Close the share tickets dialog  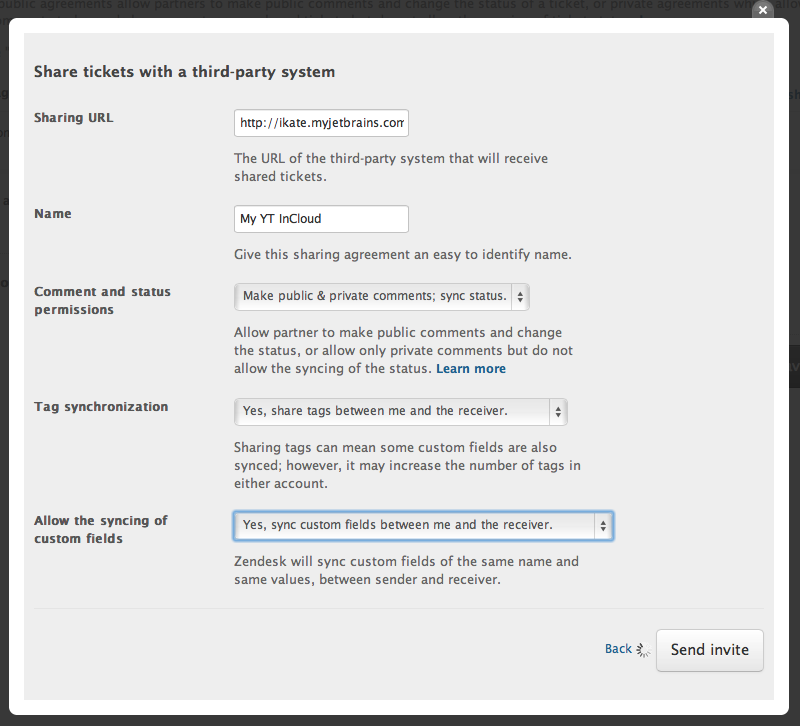tap(763, 10)
